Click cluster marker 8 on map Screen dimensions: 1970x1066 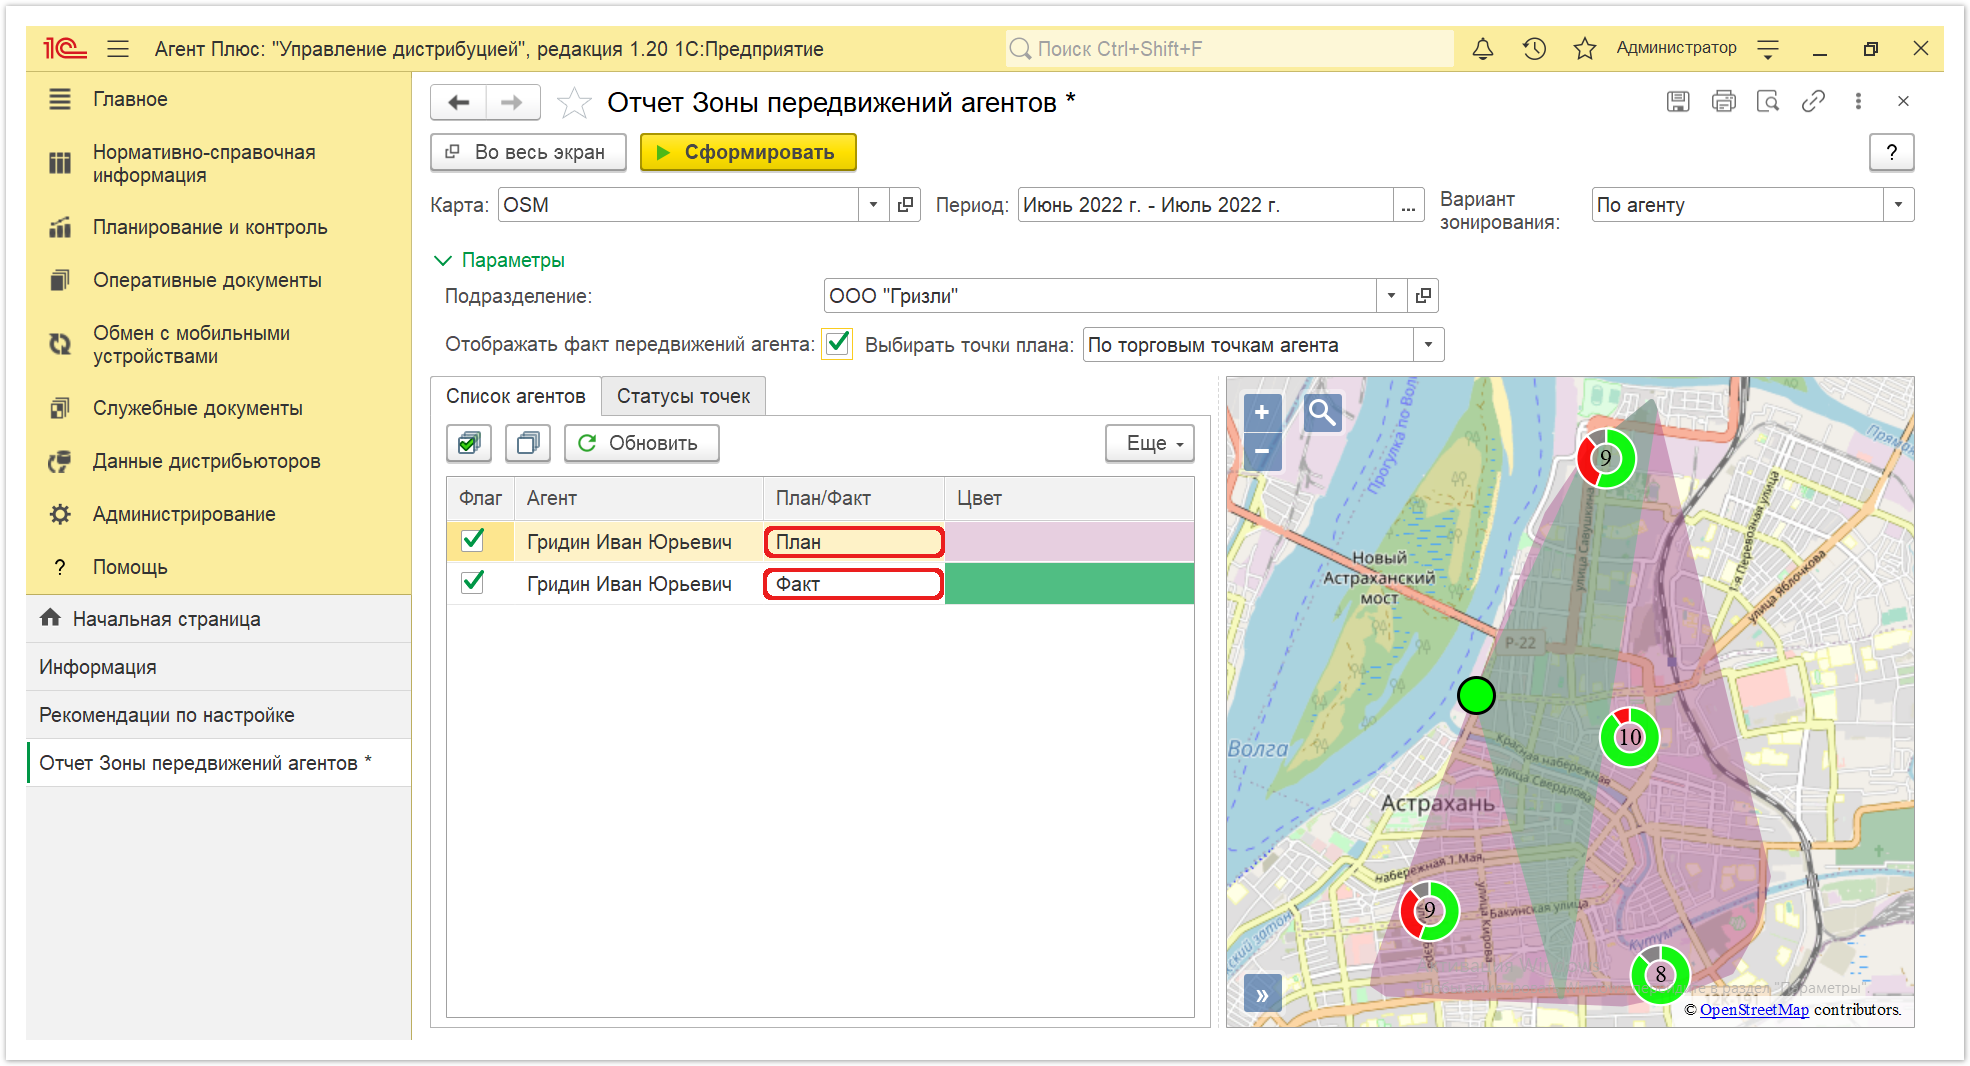pyautogui.click(x=1660, y=974)
